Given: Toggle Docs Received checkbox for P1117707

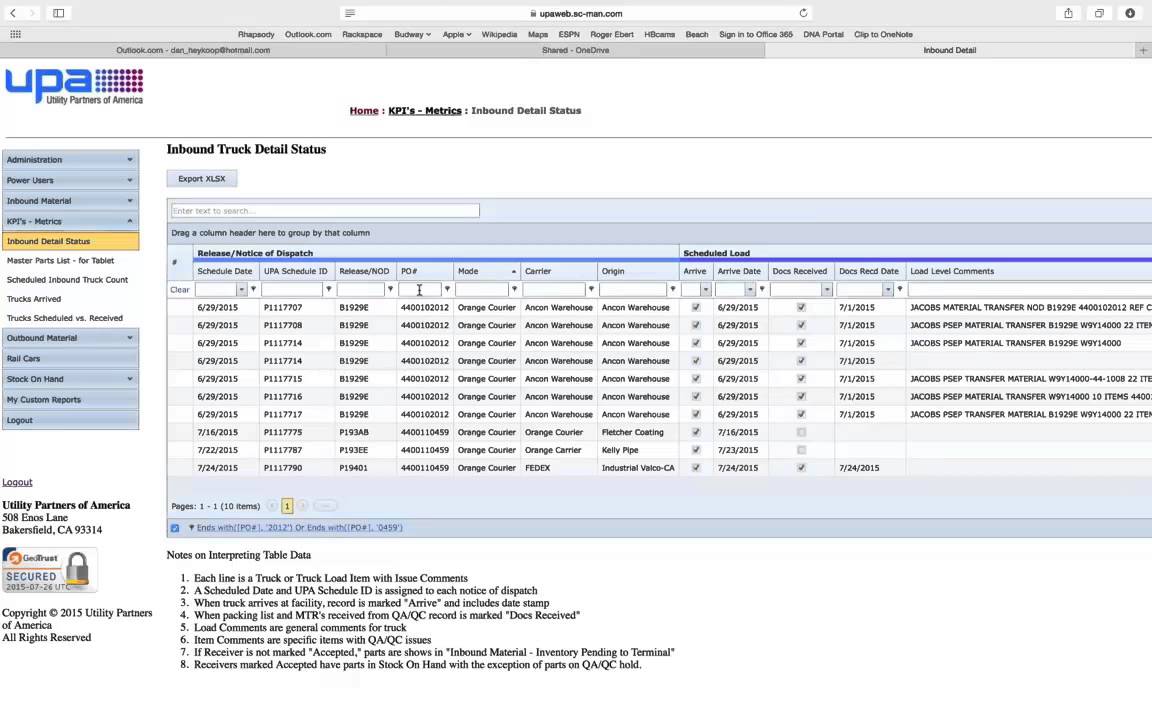Looking at the screenshot, I should (x=801, y=308).
